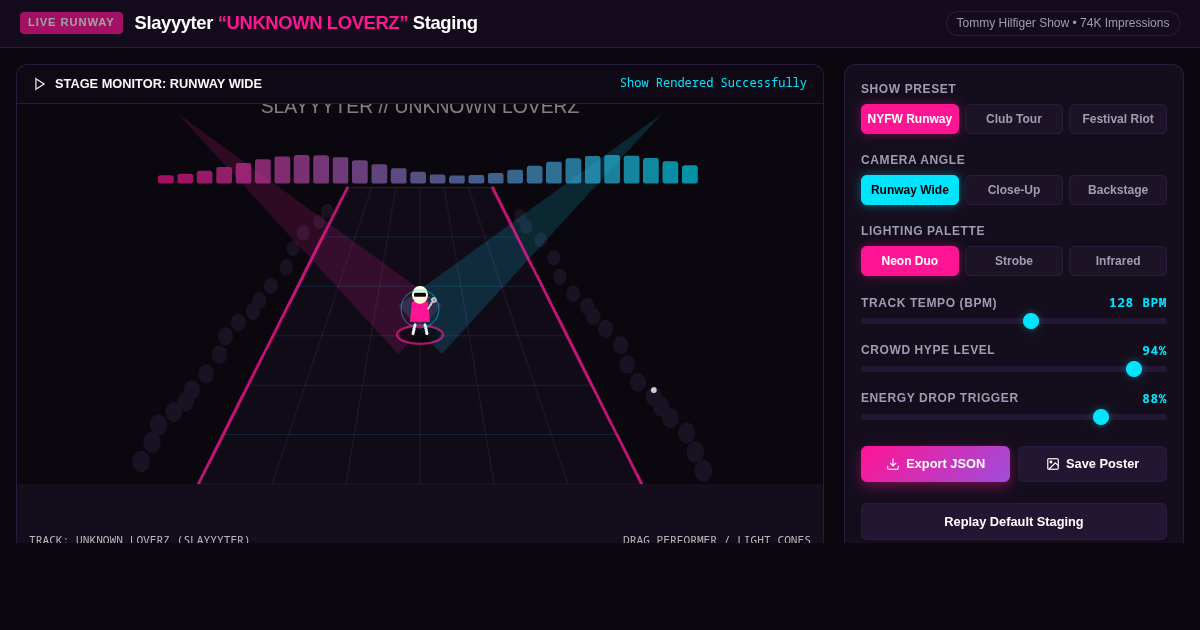Switch camera angle to Runway Wide
The height and width of the screenshot is (630, 1200).
click(x=910, y=190)
